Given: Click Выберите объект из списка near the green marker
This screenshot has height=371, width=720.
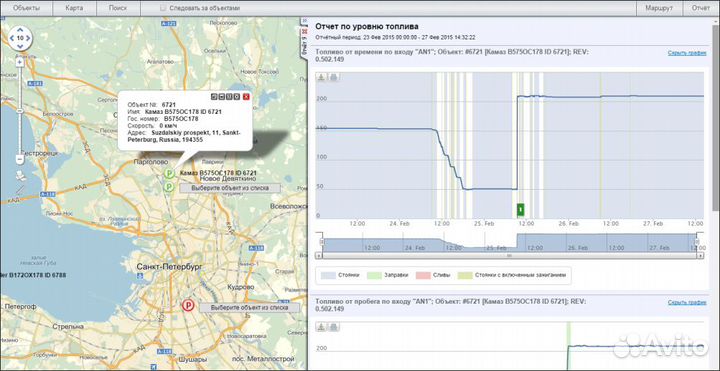Looking at the screenshot, I should (229, 188).
